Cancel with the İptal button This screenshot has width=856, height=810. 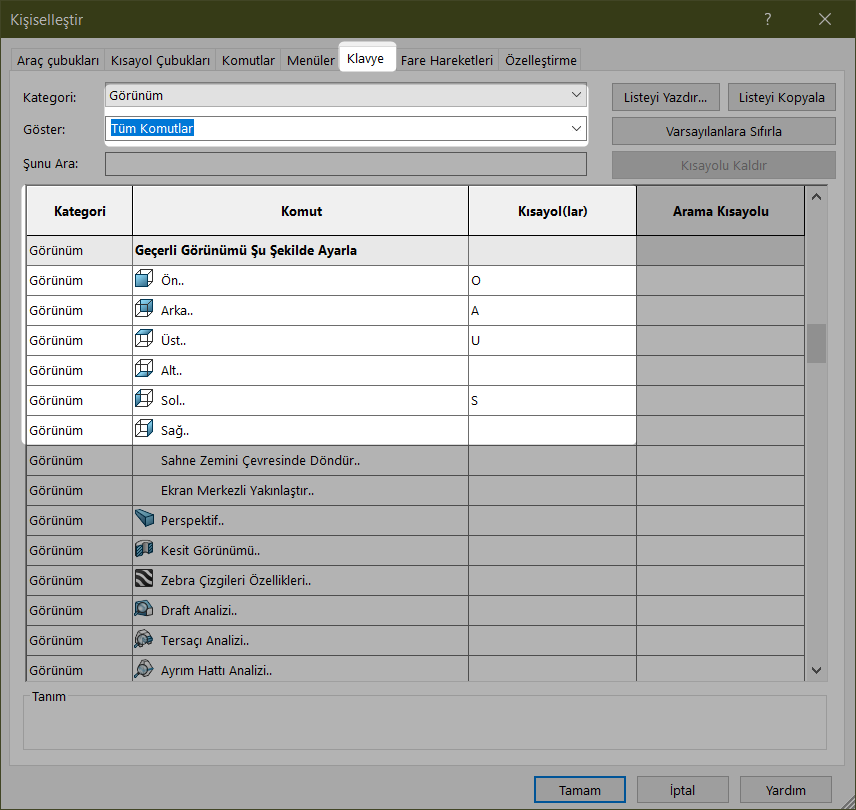[682, 790]
